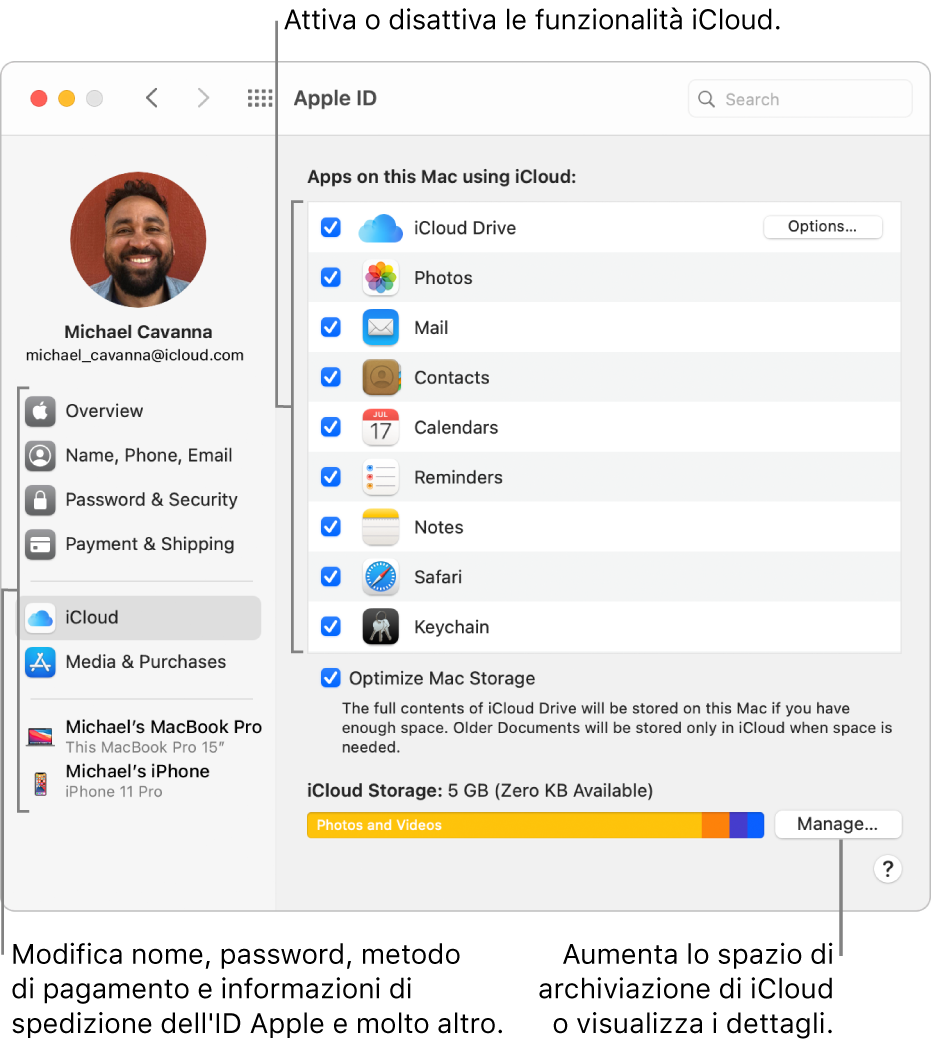Click the Michael Cavanna name text
This screenshot has height=1045, width=931.
138,332
